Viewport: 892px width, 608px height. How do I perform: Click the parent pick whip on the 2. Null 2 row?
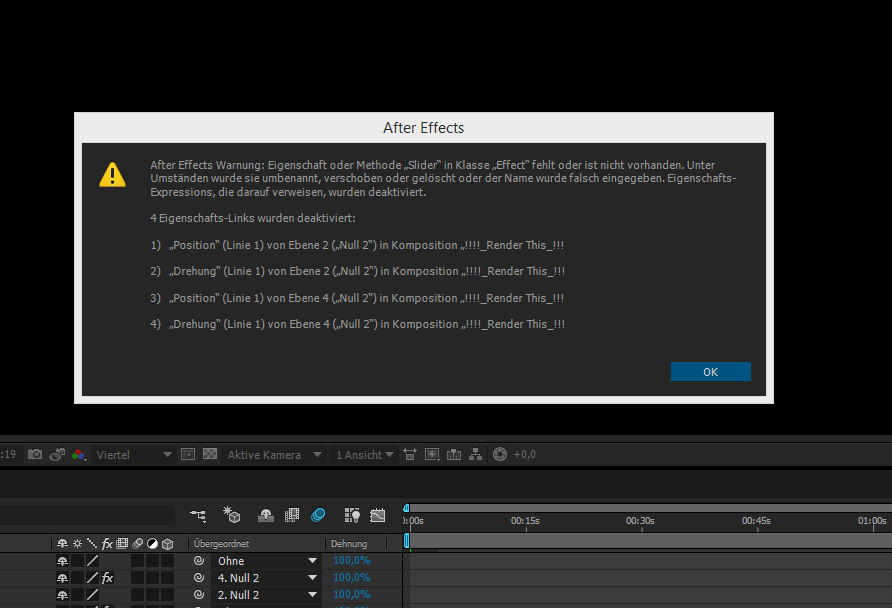pyautogui.click(x=199, y=594)
